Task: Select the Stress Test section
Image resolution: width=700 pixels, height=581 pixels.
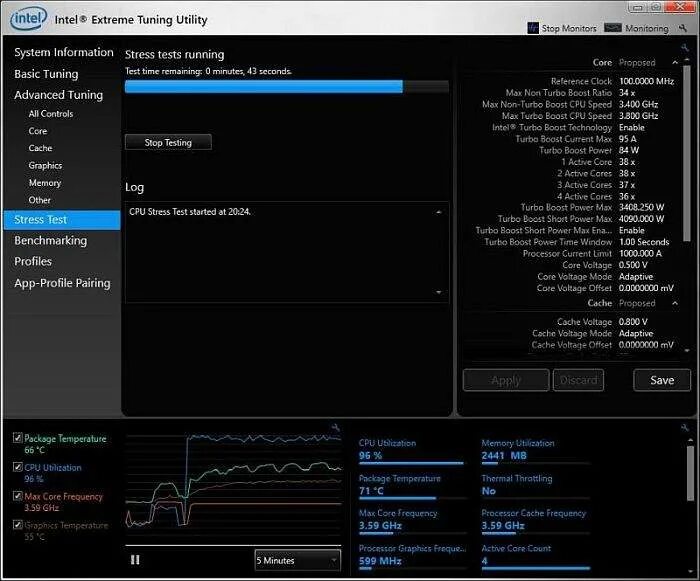Action: coord(62,220)
